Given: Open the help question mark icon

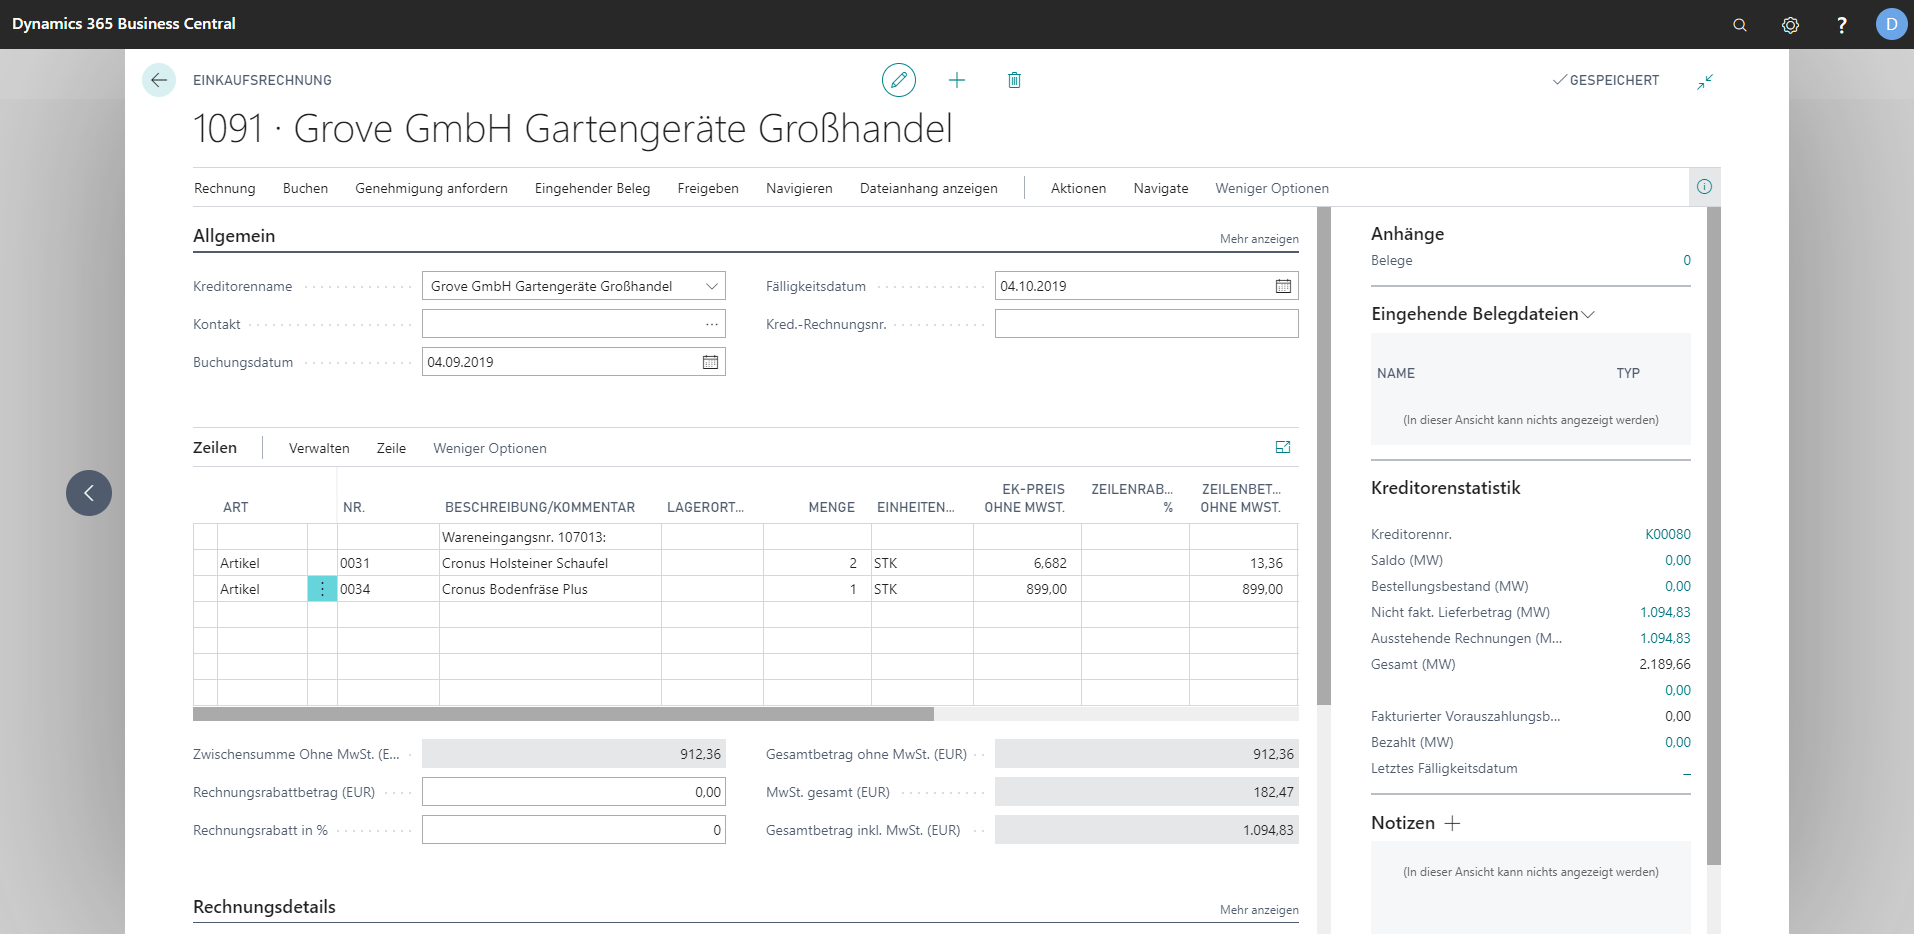Looking at the screenshot, I should pyautogui.click(x=1841, y=25).
